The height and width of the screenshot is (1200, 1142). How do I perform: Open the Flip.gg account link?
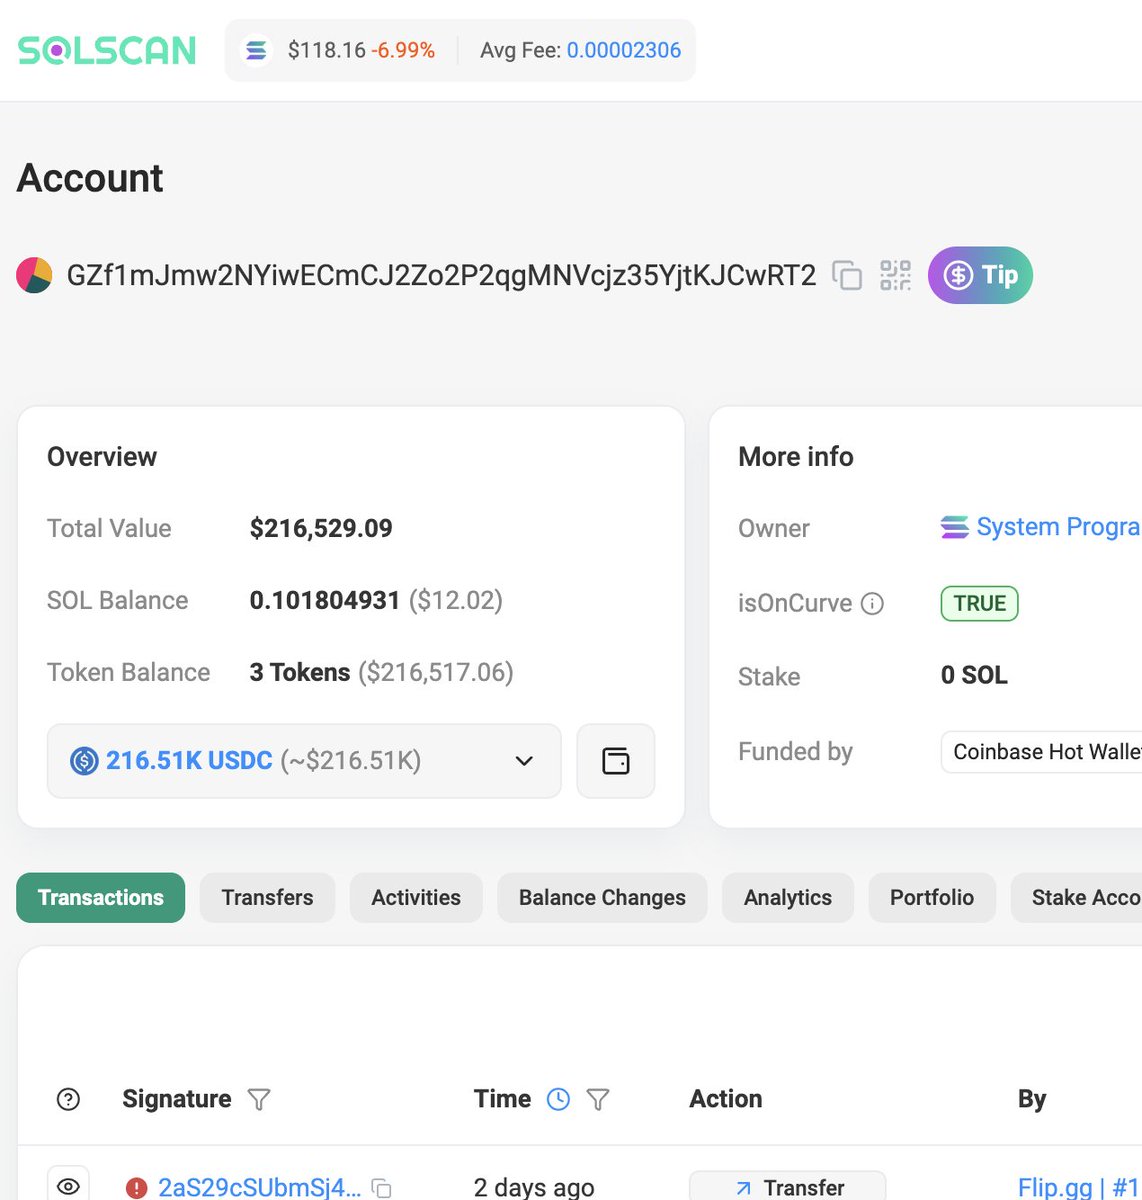click(x=1079, y=1188)
